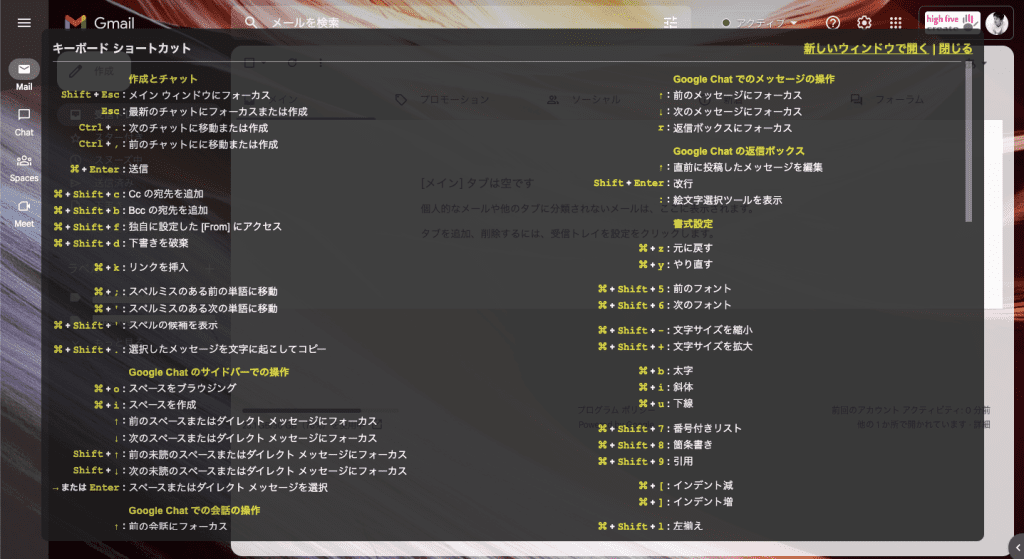Click the Gmail logo
Image resolution: width=1024 pixels, height=559 pixels.
click(99, 23)
